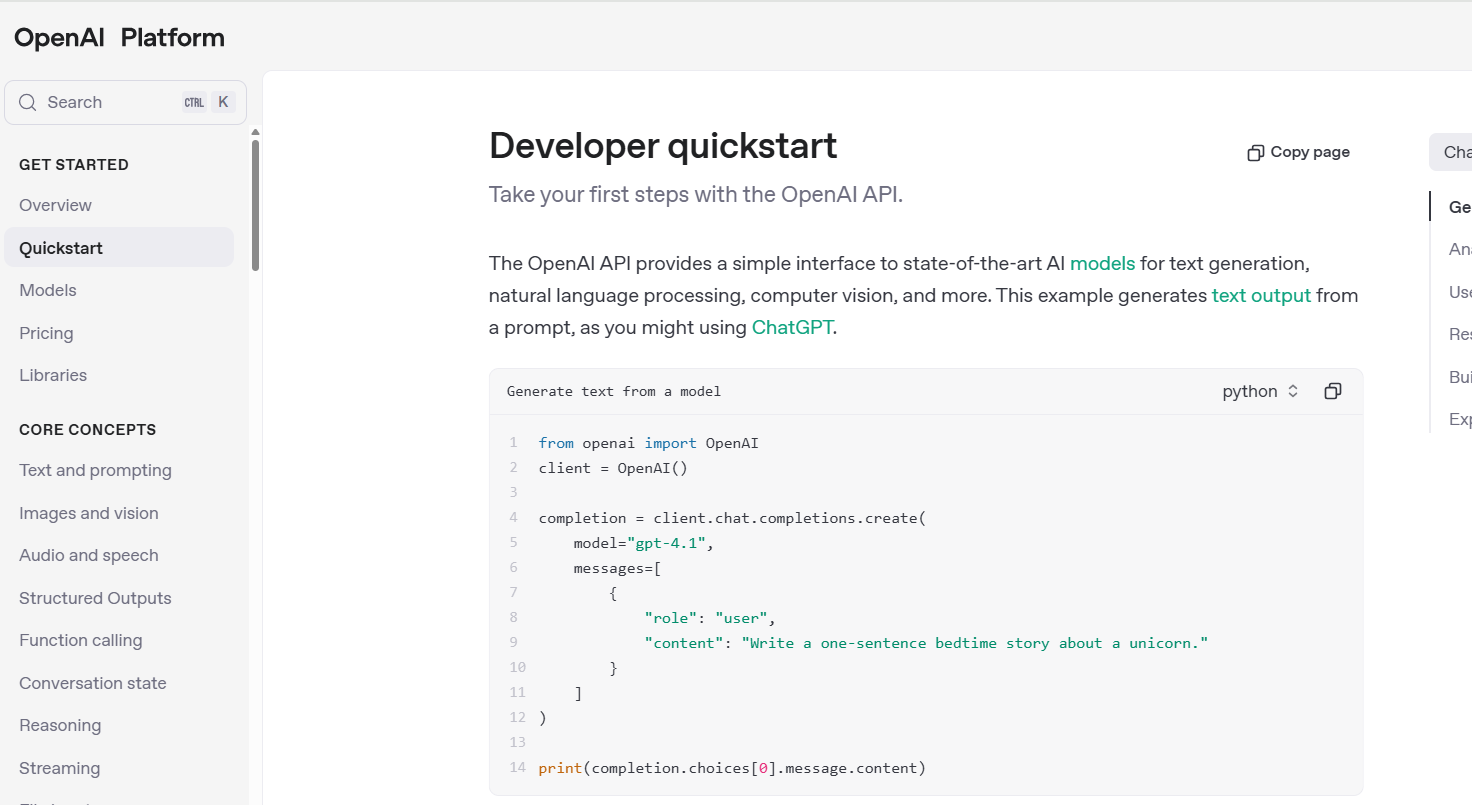The width and height of the screenshot is (1472, 805).
Task: Follow the text output link
Action: coord(1261,295)
